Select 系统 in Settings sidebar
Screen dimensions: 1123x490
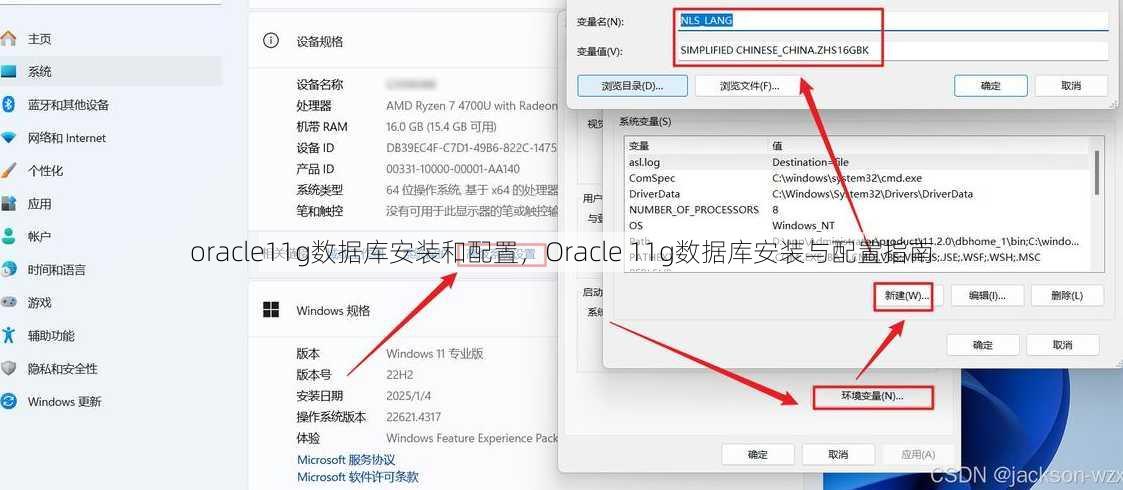point(39,72)
